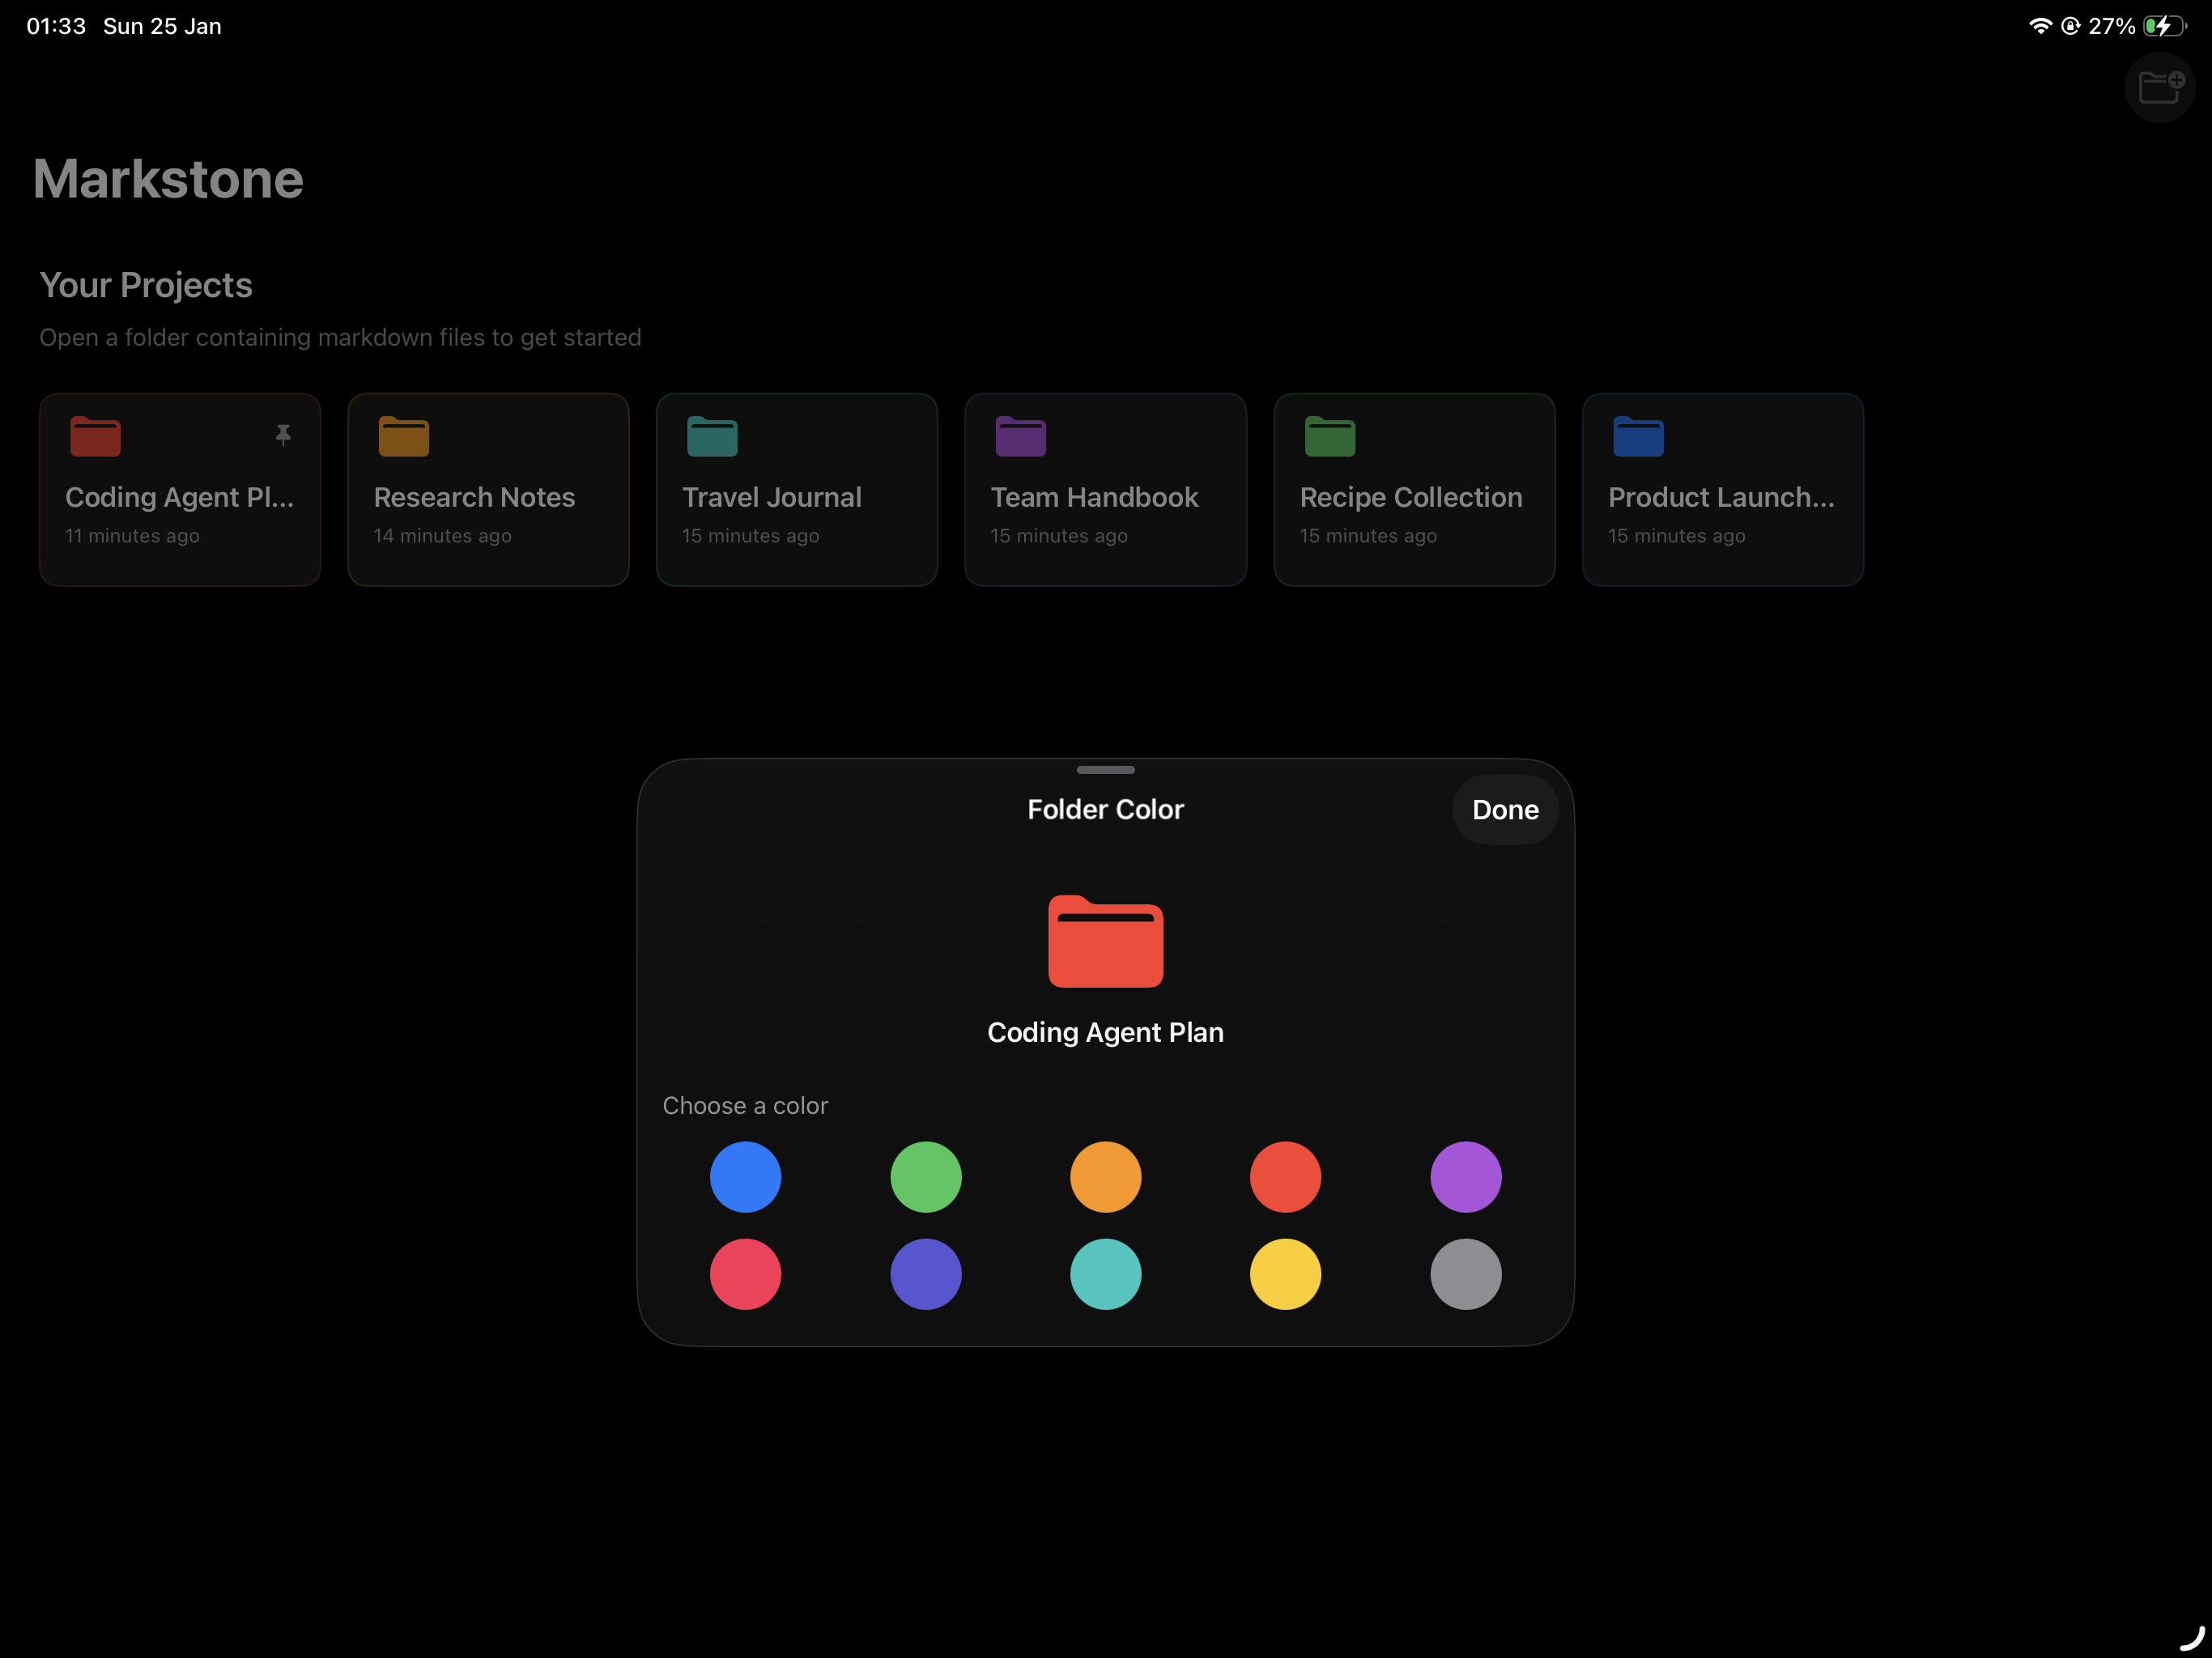Open the Research Notes project
Viewport: 2212px width, 1658px height.
coord(488,490)
